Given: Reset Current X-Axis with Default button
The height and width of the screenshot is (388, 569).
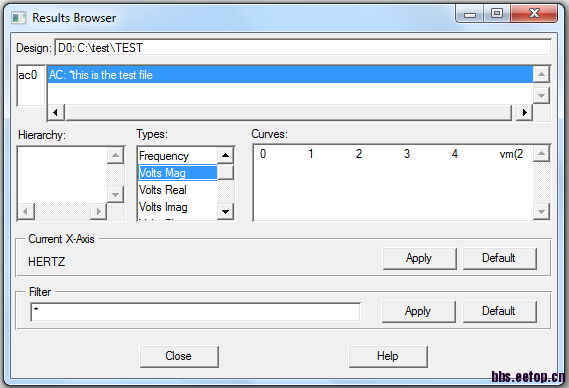Looking at the screenshot, I should pyautogui.click(x=499, y=258).
